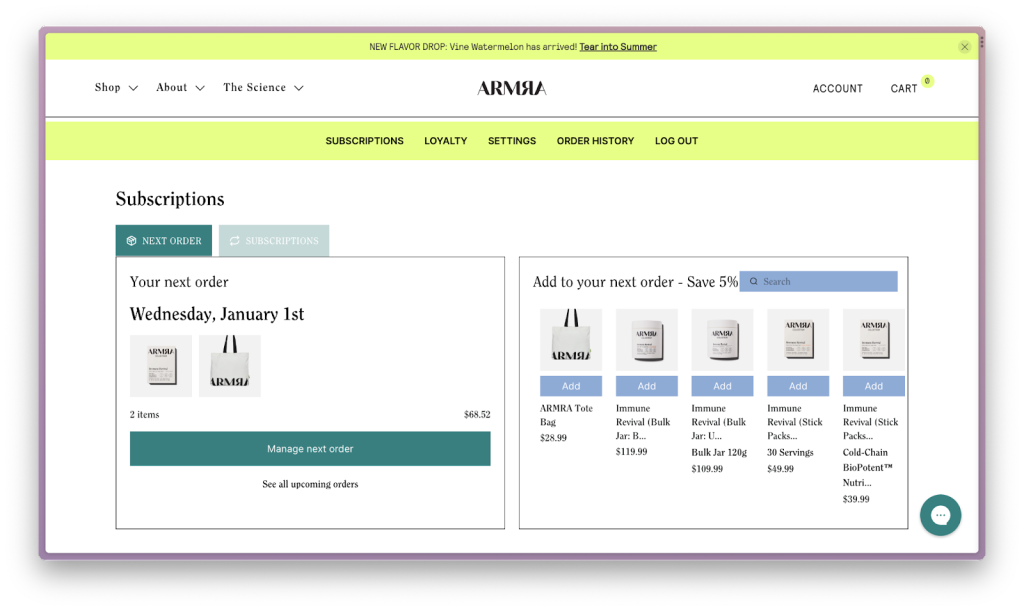Close the announcement banner
The height and width of the screenshot is (611, 1024).
pyautogui.click(x=964, y=47)
